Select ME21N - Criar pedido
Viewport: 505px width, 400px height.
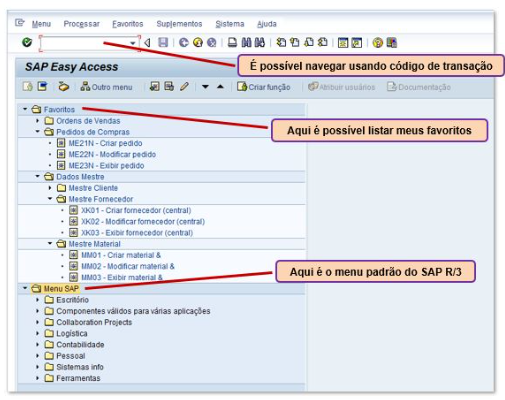tap(105, 143)
